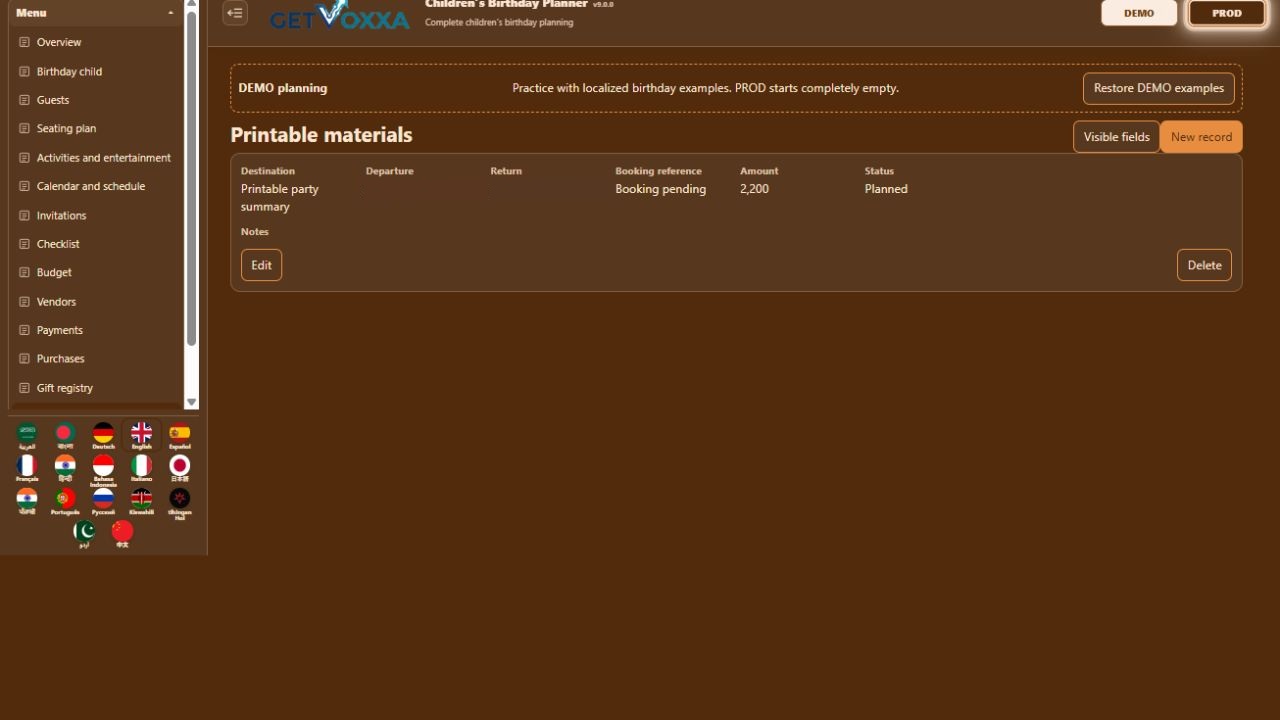Choose the Português flag icon
The height and width of the screenshot is (720, 1280).
(65, 501)
